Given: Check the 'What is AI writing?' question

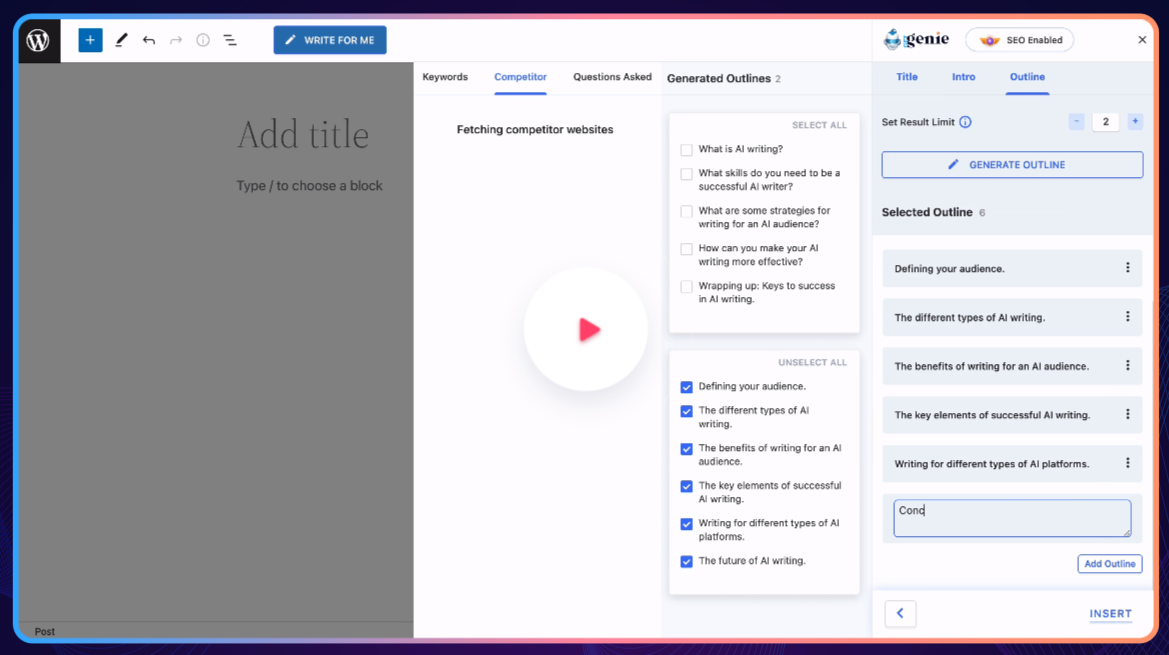Looking at the screenshot, I should click(x=686, y=149).
